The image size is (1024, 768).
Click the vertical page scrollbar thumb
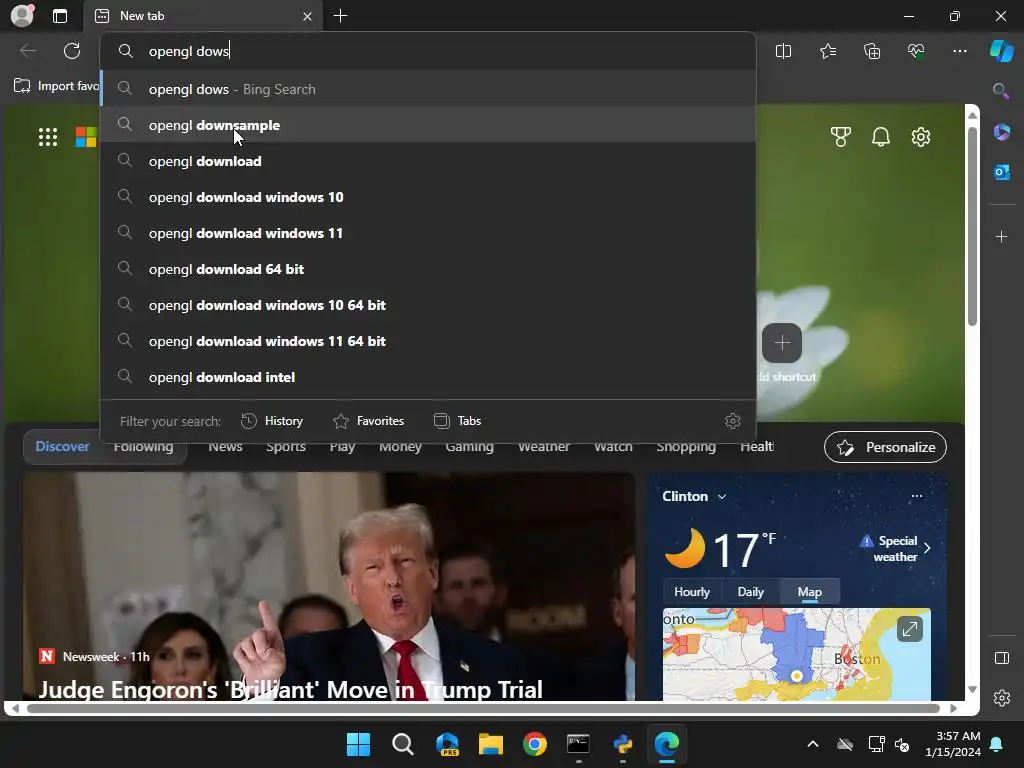coord(972,225)
